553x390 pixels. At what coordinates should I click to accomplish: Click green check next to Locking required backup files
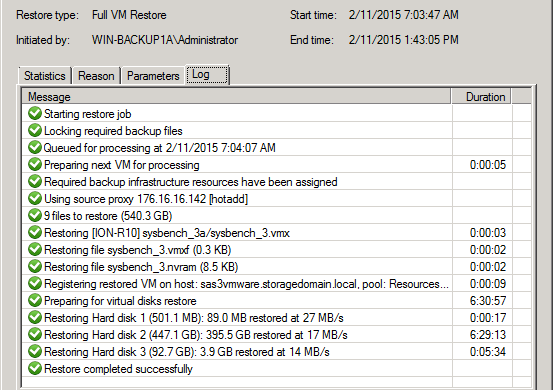click(35, 130)
